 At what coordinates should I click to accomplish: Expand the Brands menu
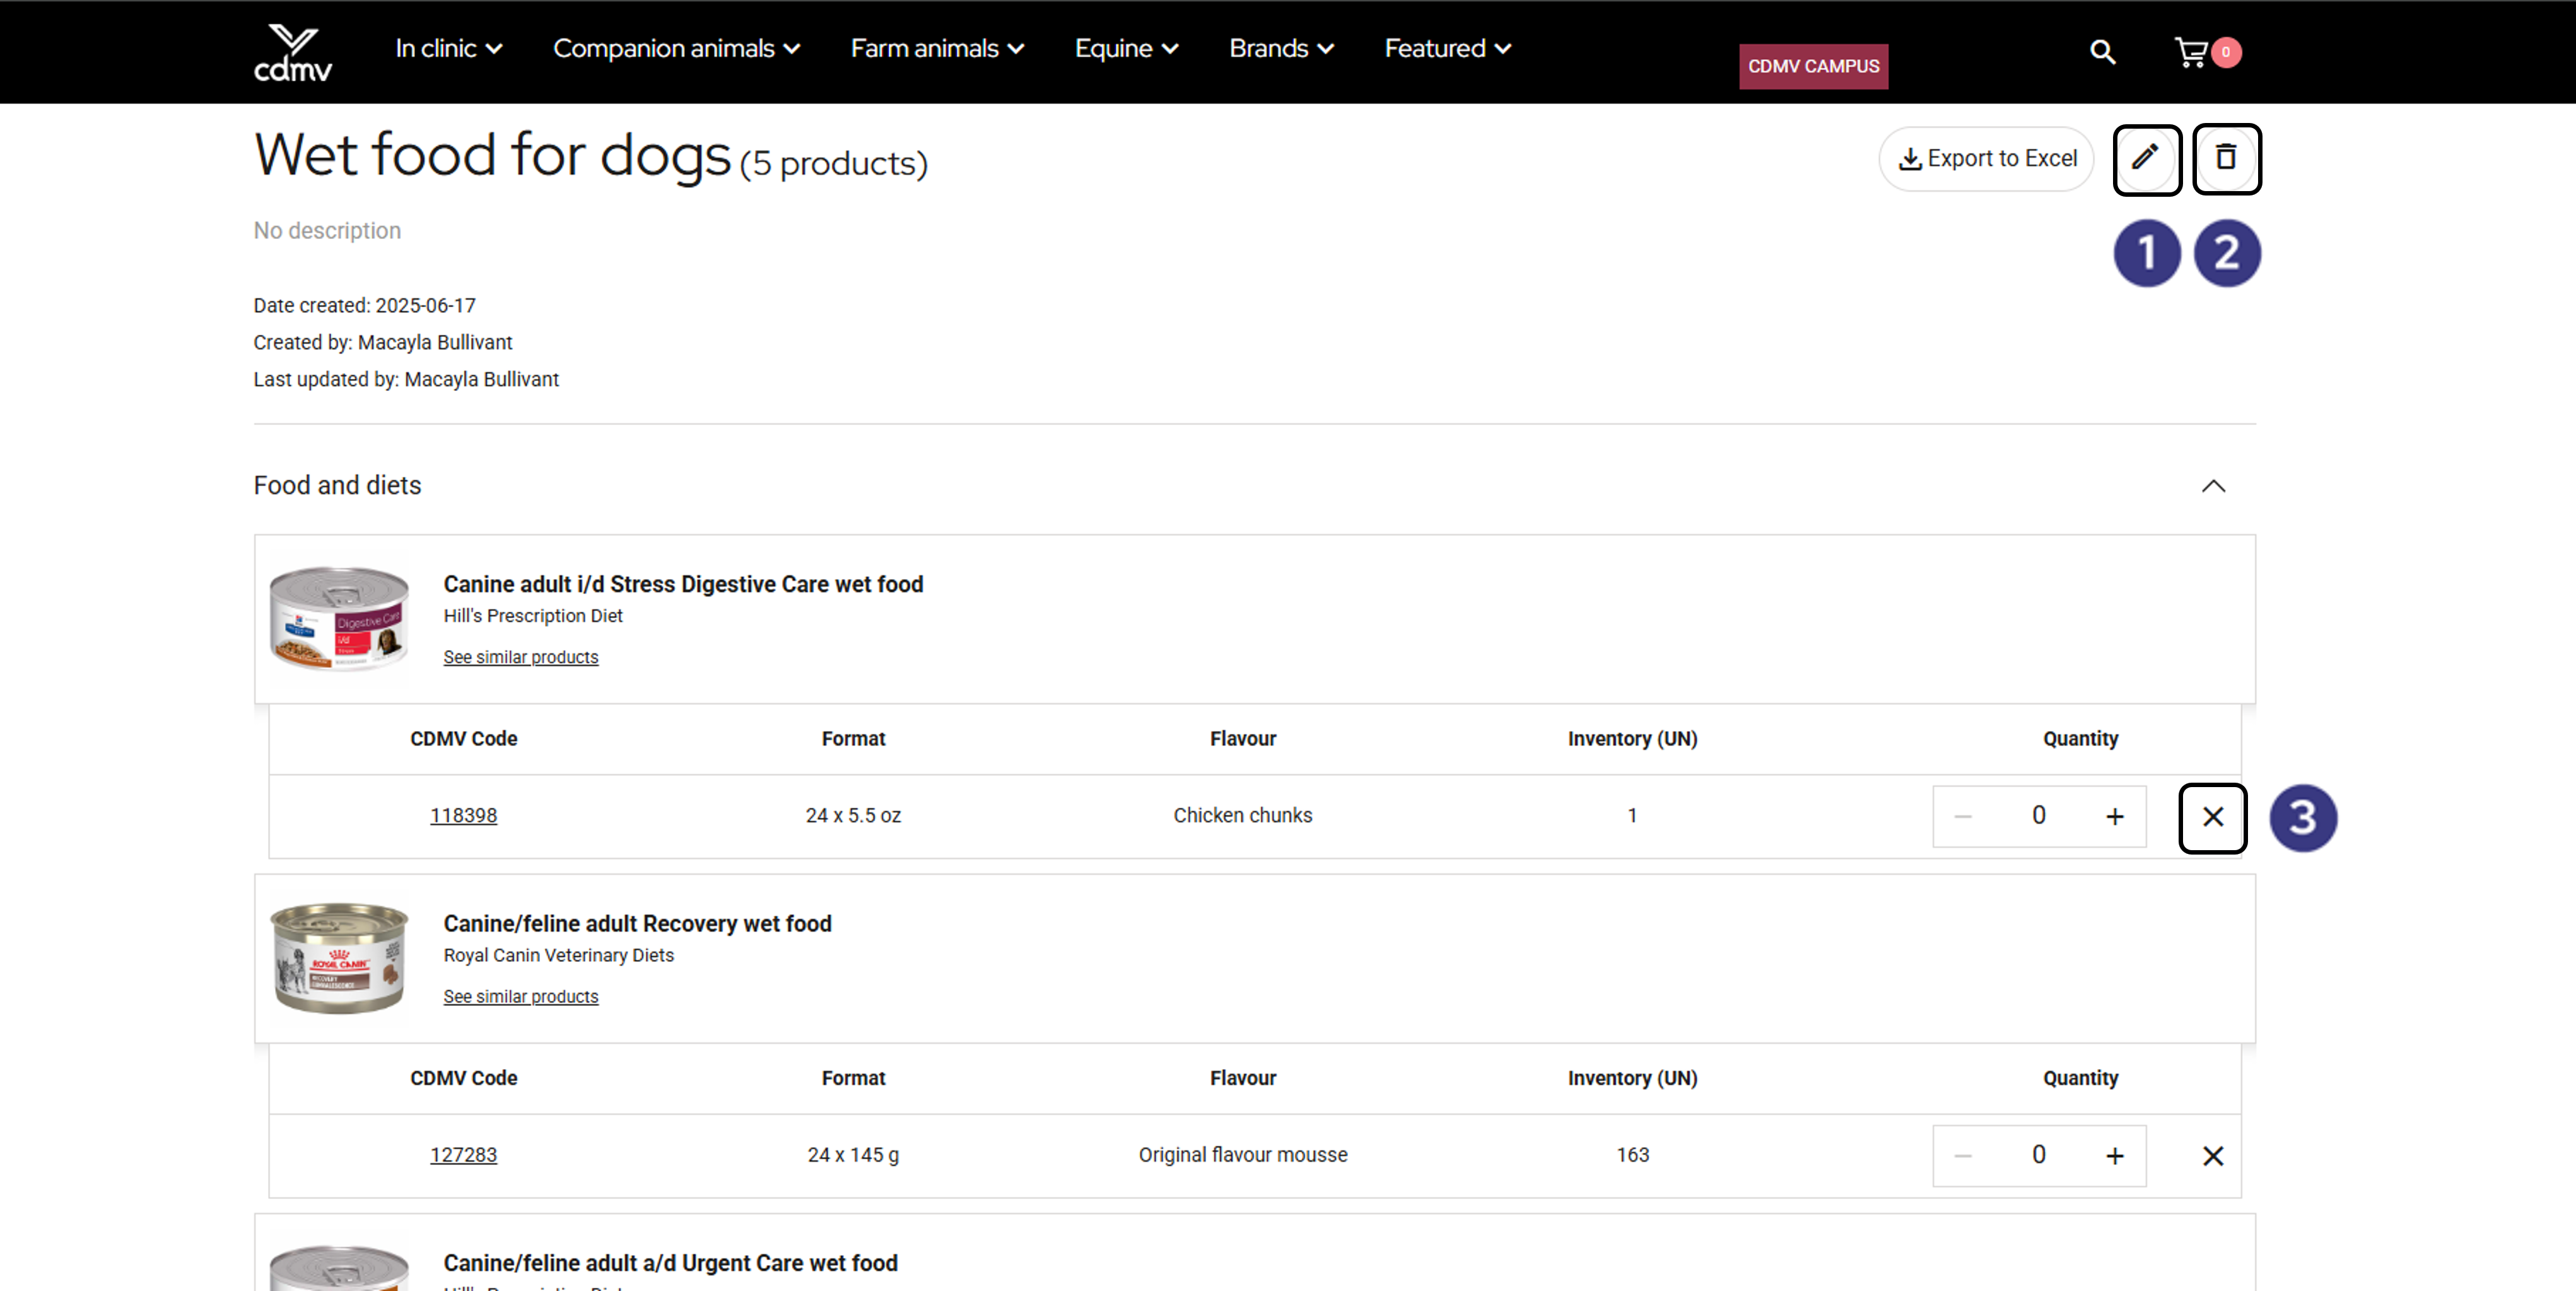[x=1281, y=48]
